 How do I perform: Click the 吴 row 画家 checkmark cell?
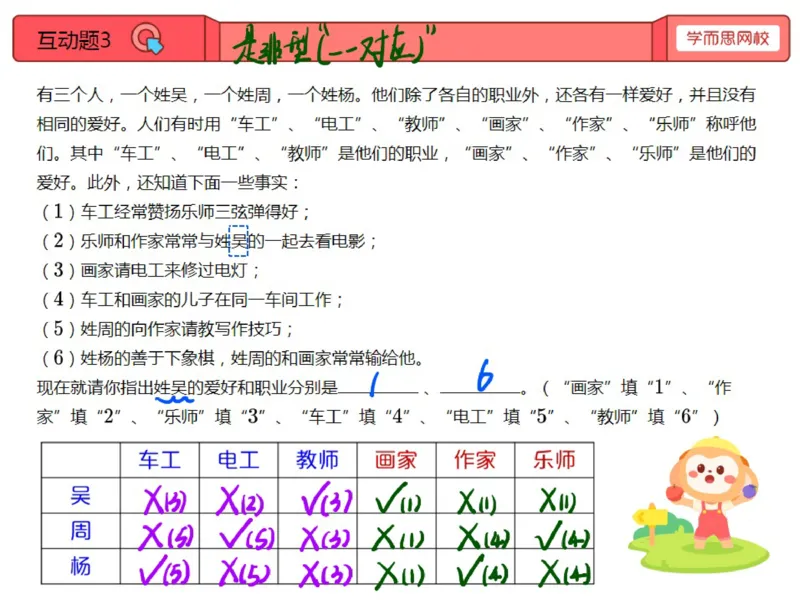[x=396, y=495]
